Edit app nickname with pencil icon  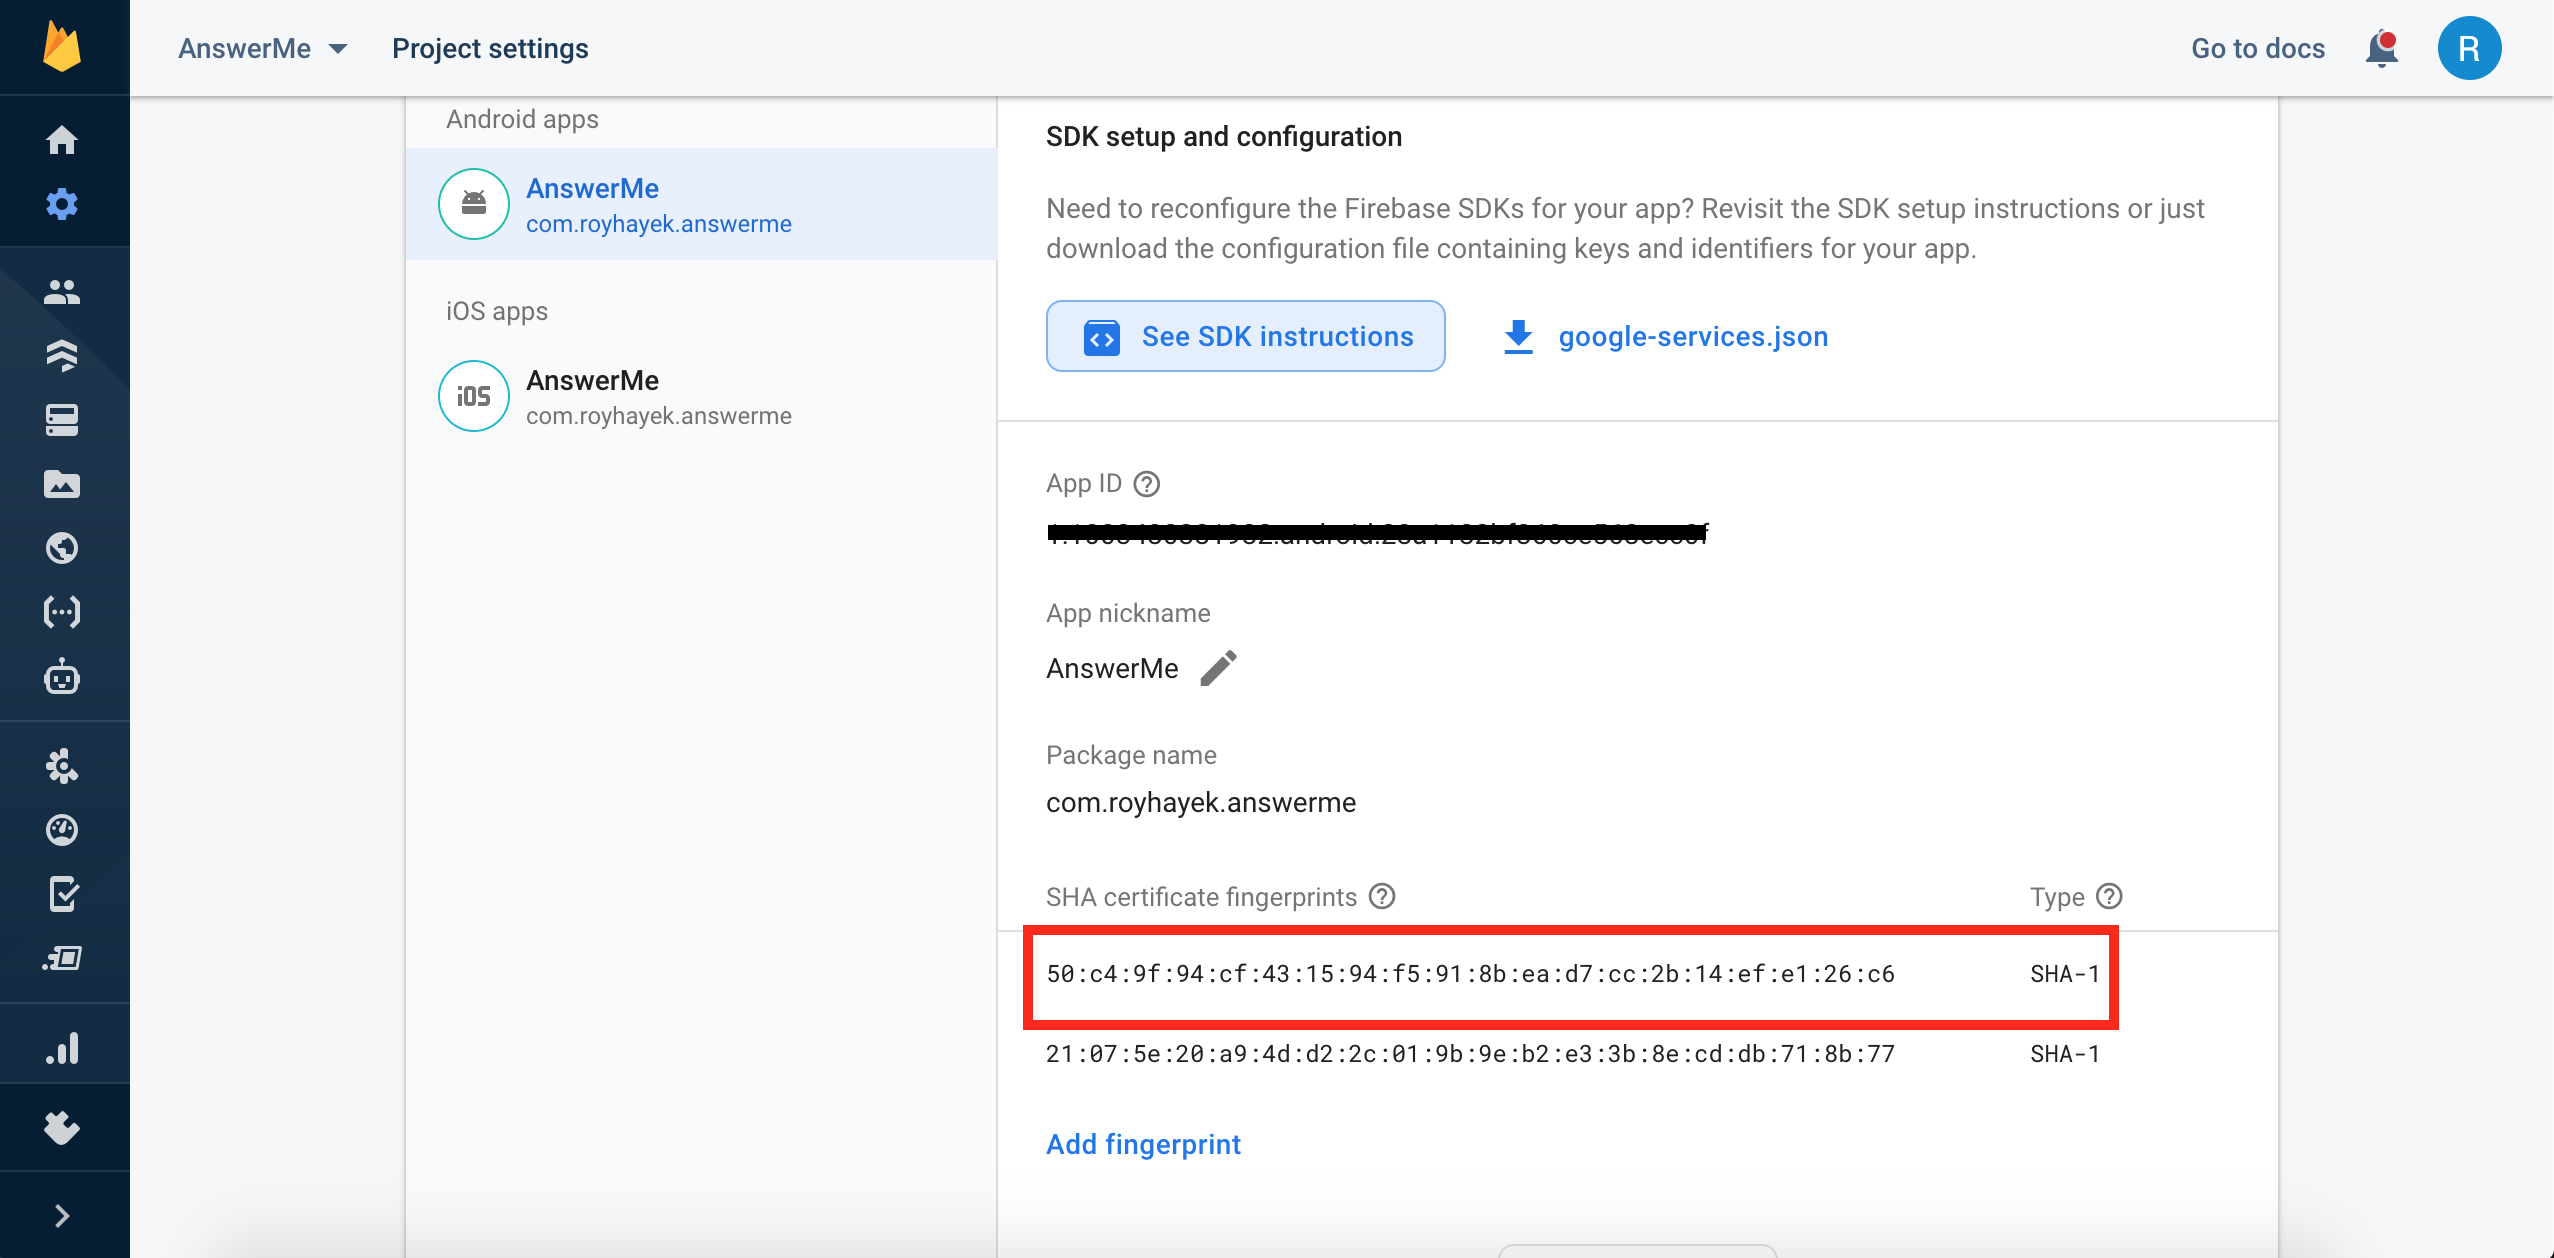point(1219,668)
